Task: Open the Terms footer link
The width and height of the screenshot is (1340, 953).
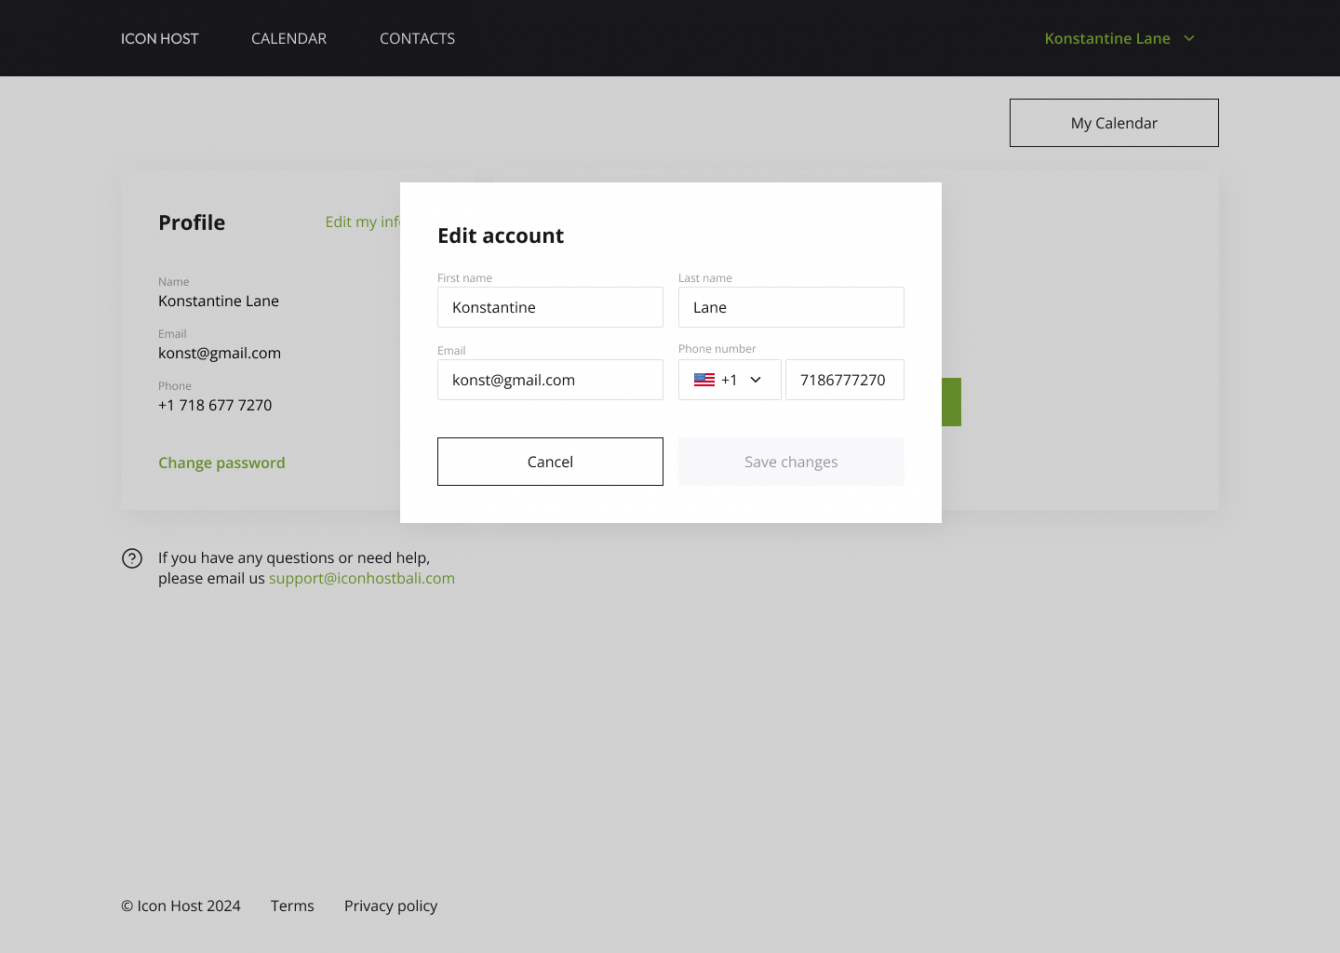Action: pos(292,906)
